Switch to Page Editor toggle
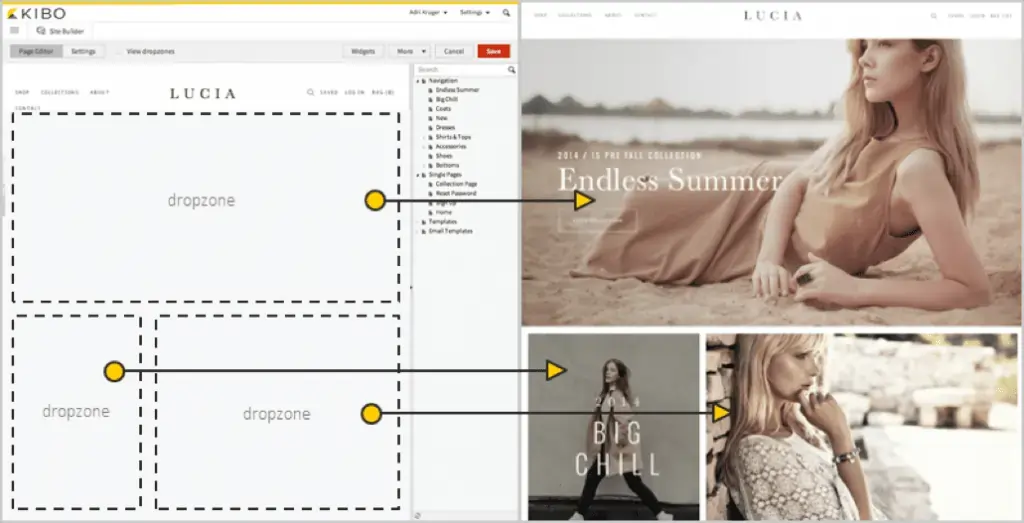 [x=37, y=51]
